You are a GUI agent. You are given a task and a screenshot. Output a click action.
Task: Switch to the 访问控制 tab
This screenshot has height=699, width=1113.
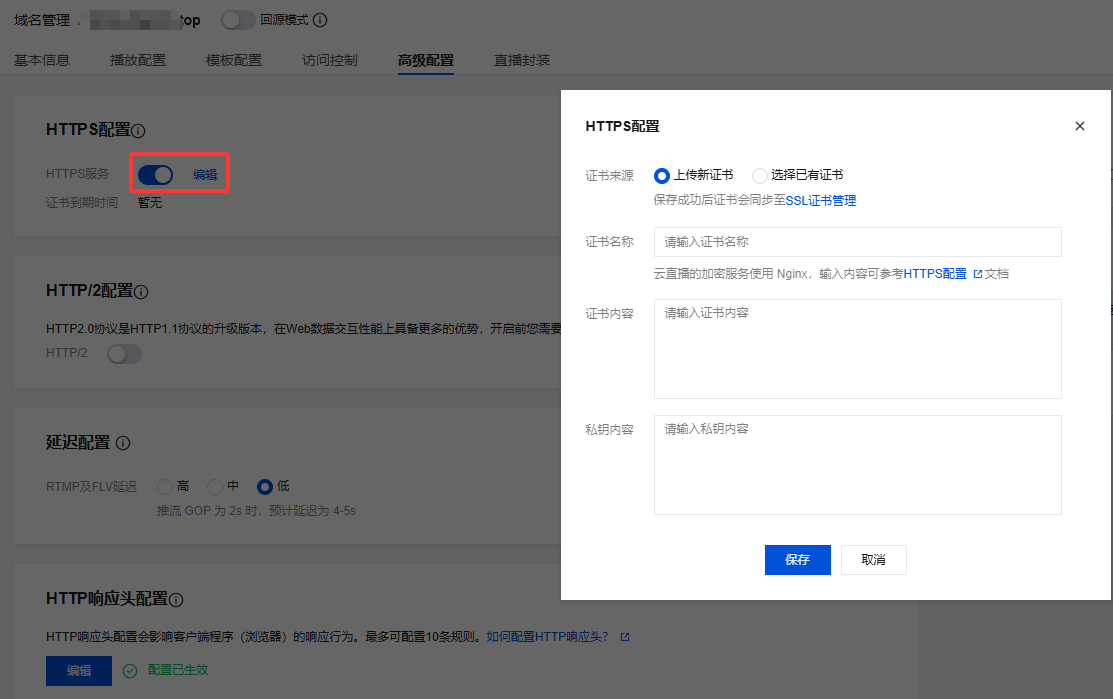click(x=329, y=60)
